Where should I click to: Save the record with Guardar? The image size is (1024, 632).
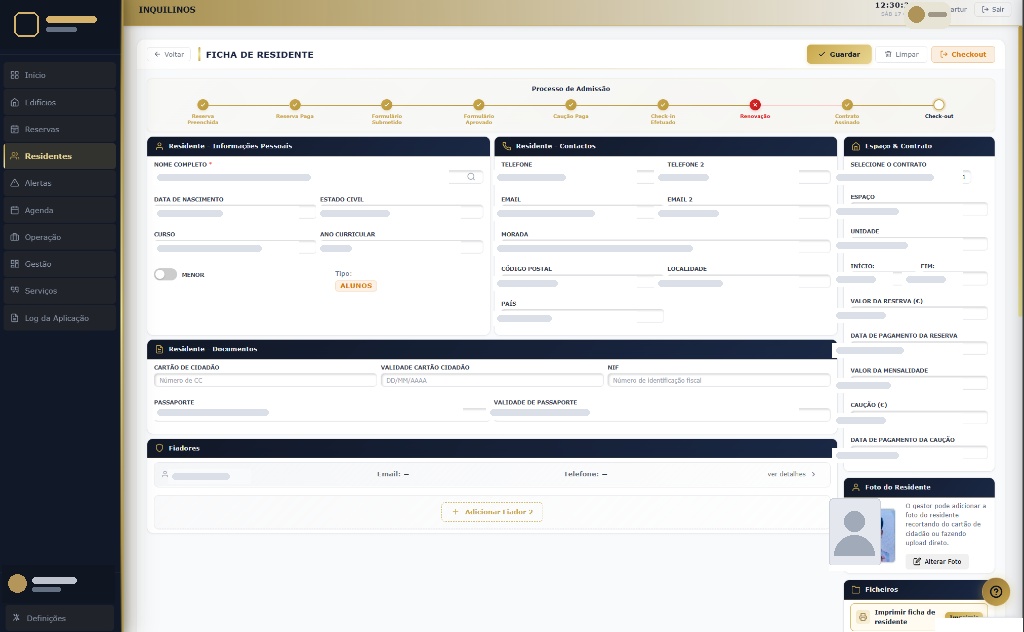(839, 54)
